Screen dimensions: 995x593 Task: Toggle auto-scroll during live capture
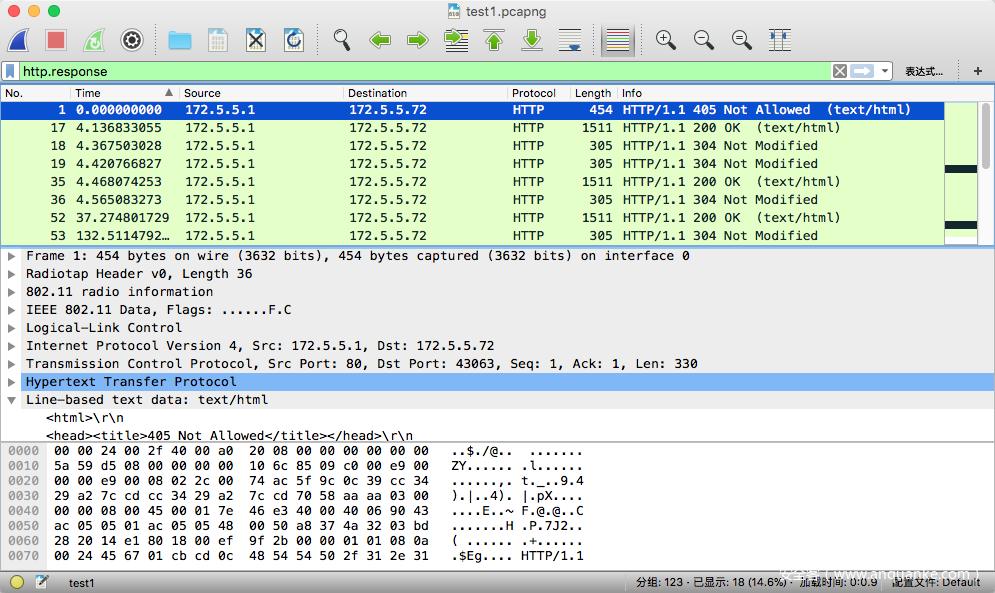(x=570, y=40)
